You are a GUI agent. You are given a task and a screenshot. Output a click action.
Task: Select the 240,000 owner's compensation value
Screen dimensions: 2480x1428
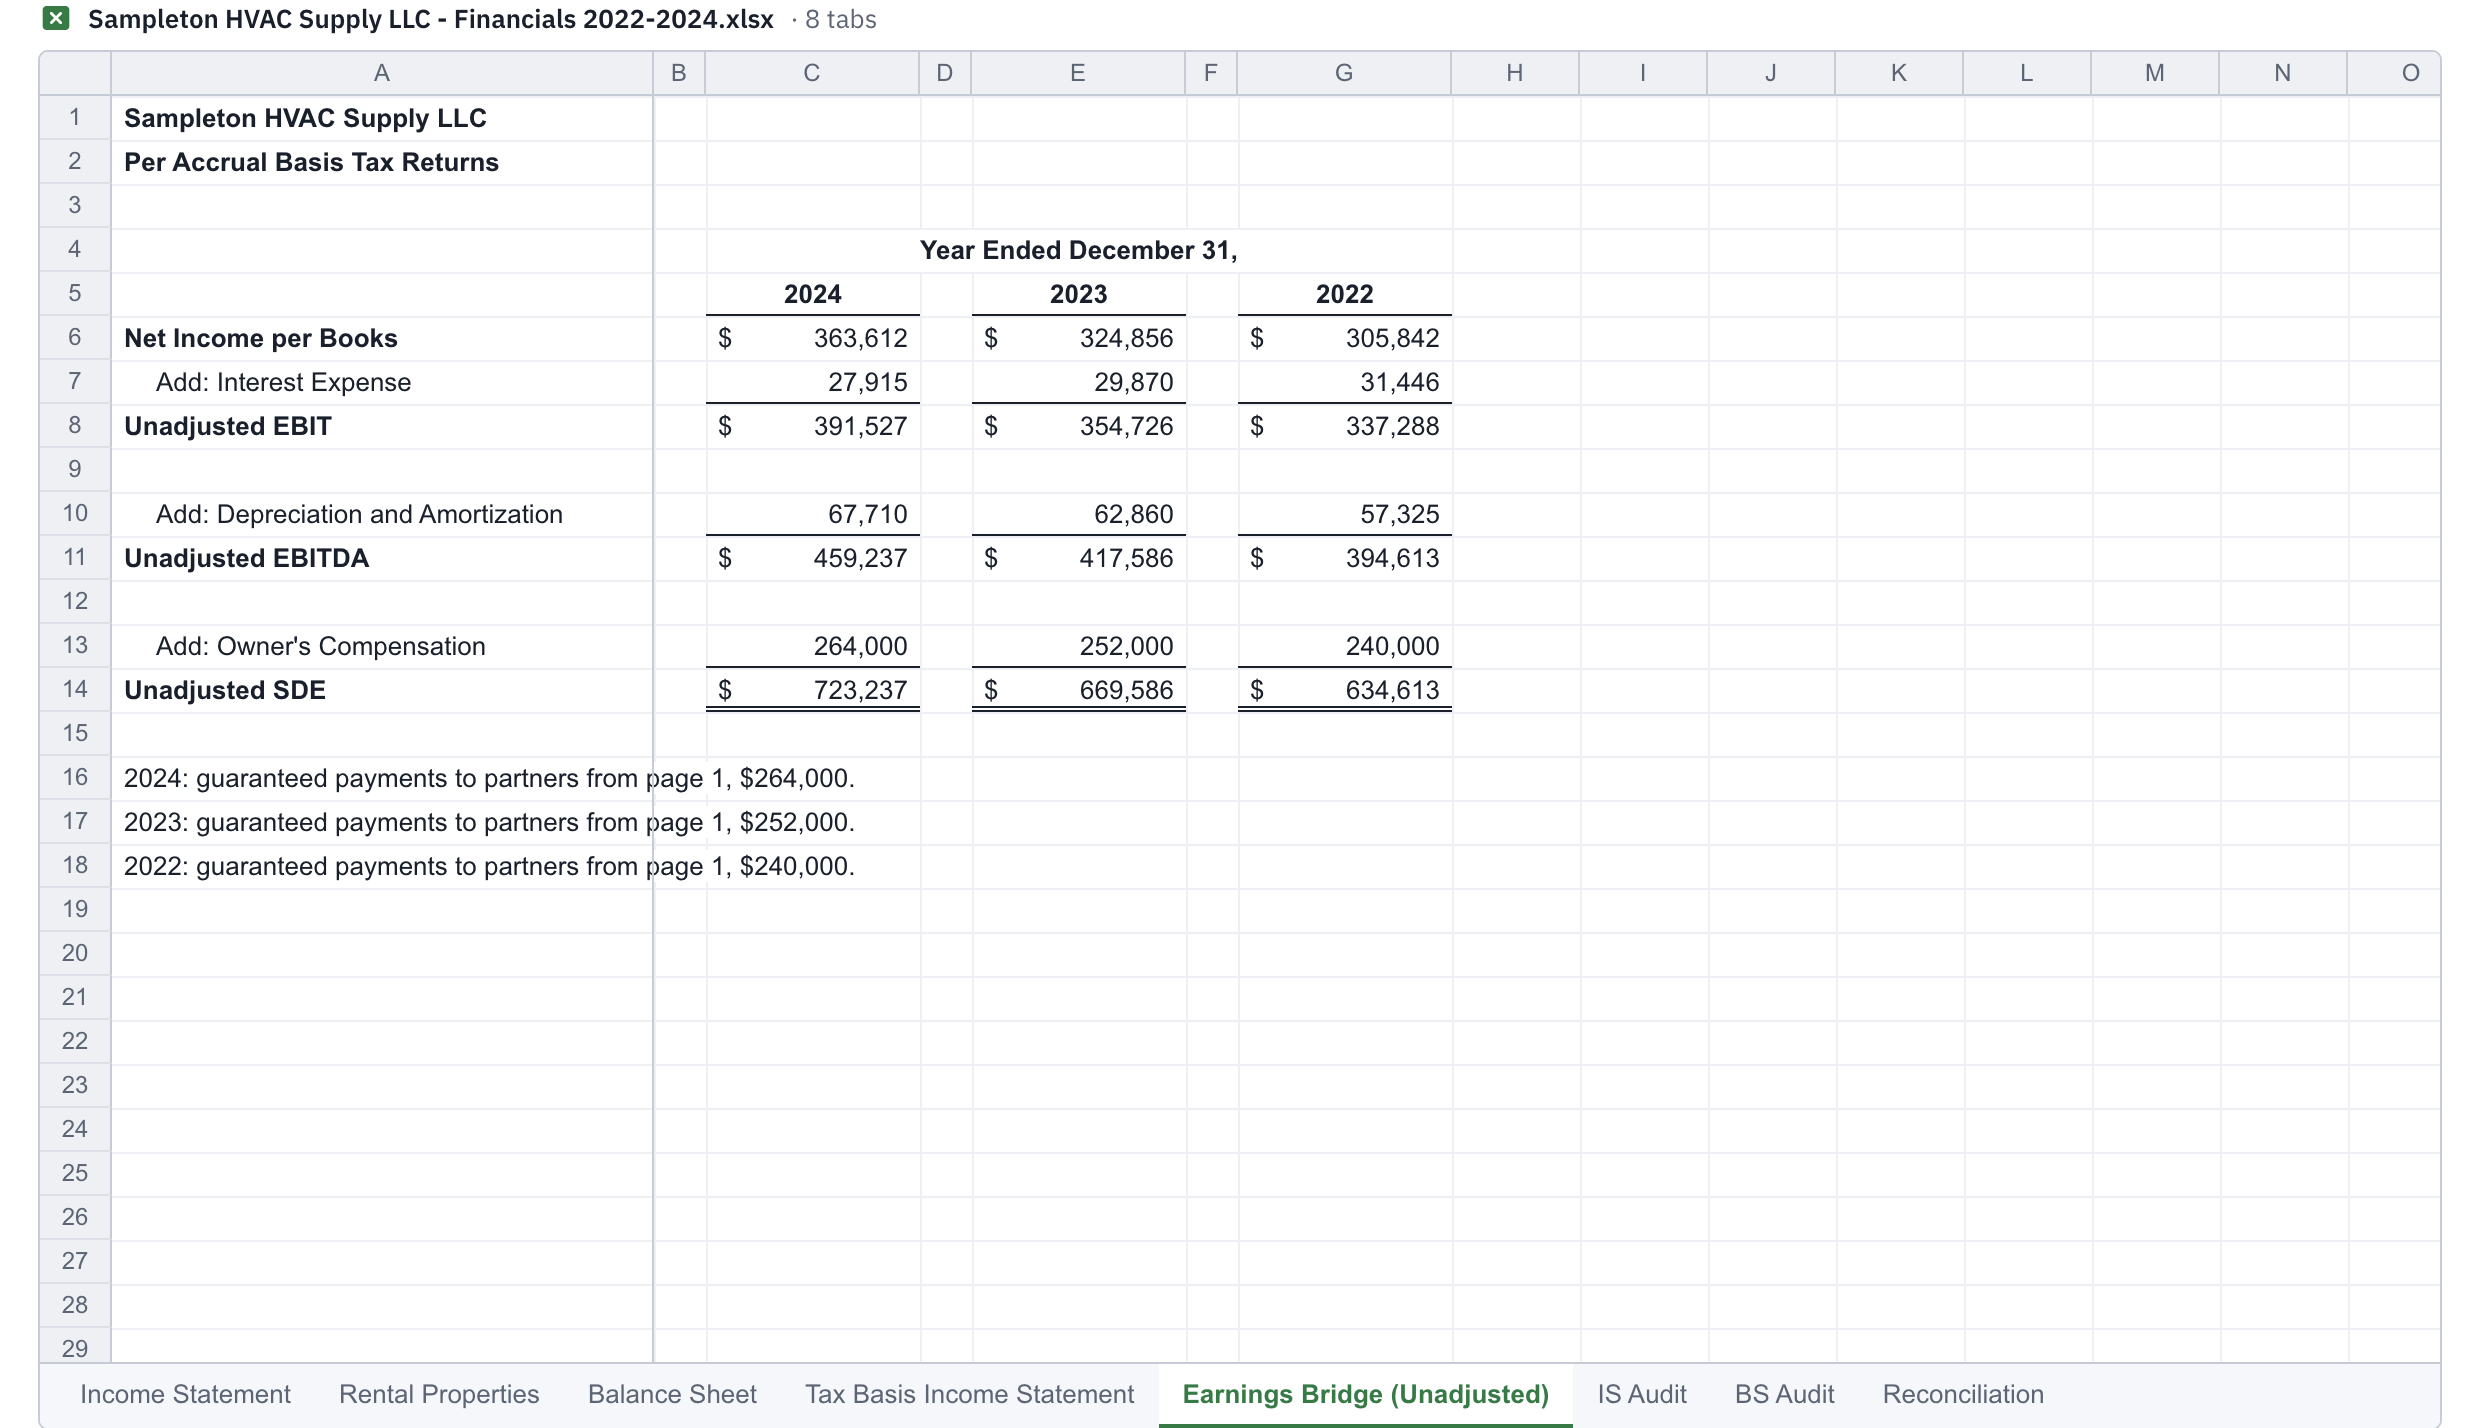coord(1344,646)
